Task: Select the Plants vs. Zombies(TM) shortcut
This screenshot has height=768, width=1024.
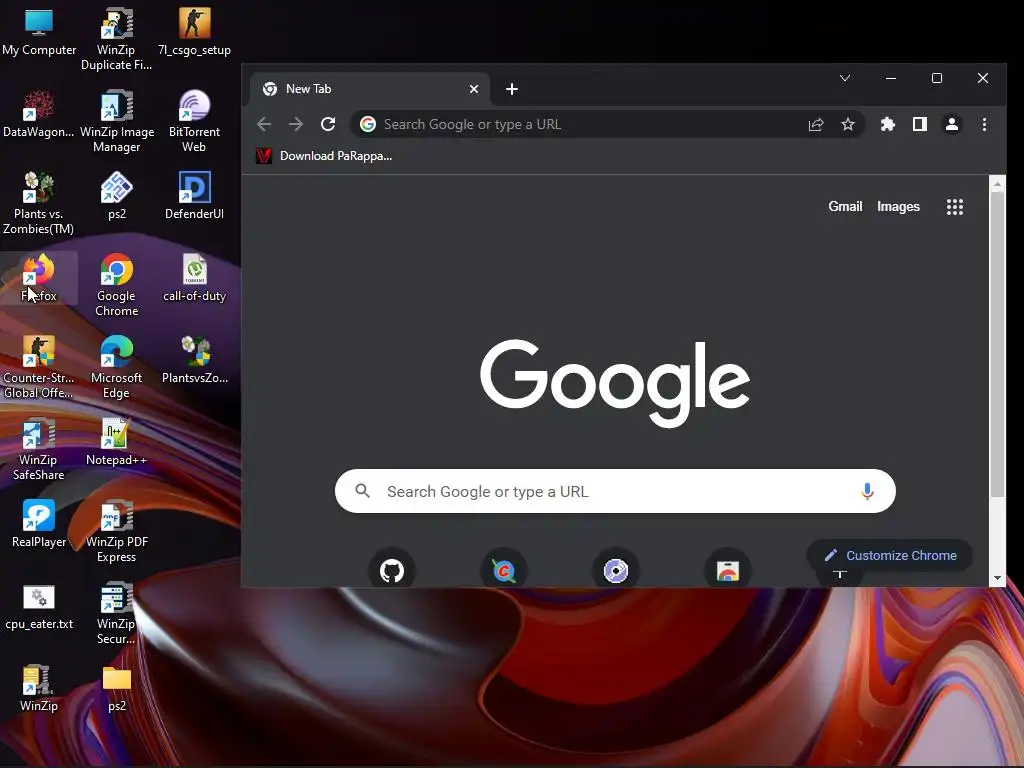Action: pyautogui.click(x=39, y=203)
